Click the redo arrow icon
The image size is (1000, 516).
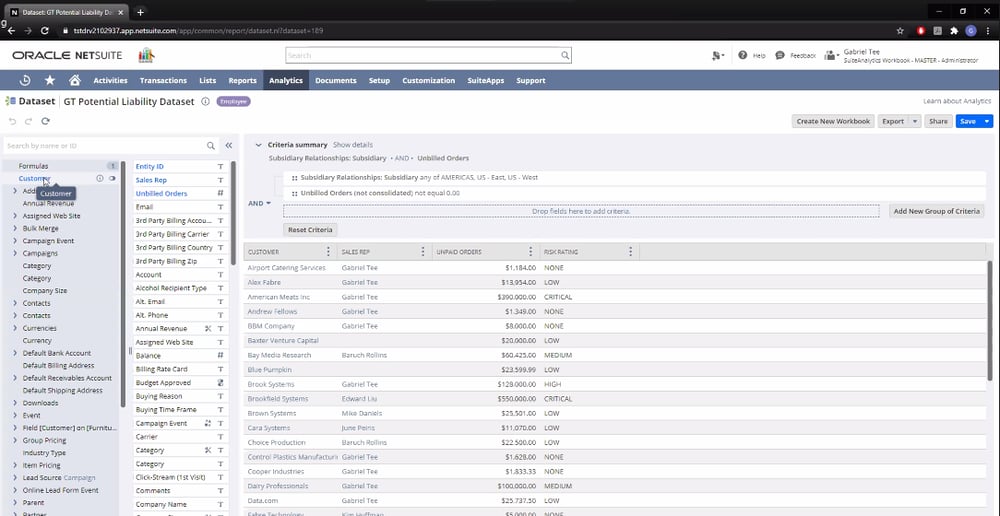pos(28,121)
